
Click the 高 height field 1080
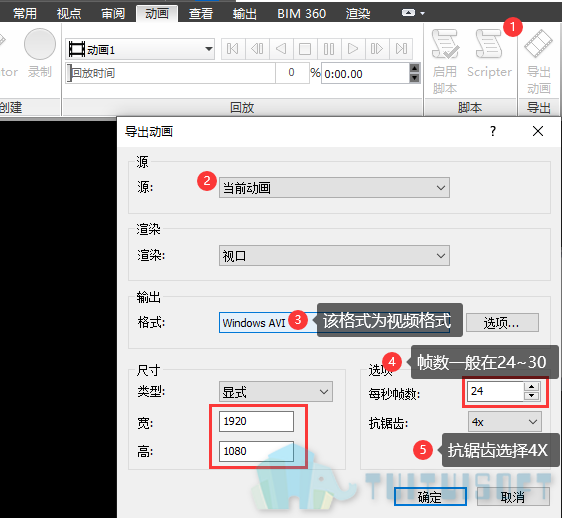tap(256, 451)
